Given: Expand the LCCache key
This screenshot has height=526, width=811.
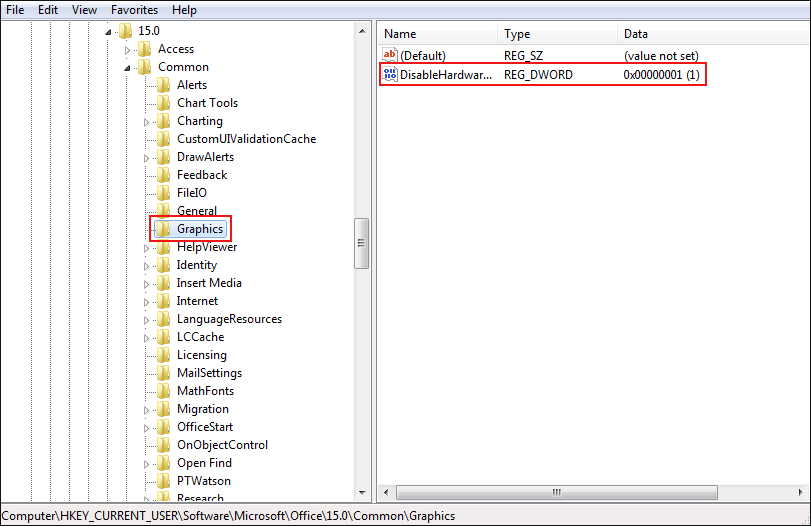Looking at the screenshot, I should (x=146, y=338).
